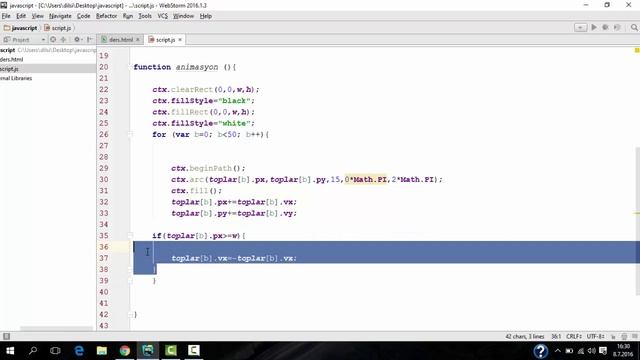Place the cursor on the "function animasyon" line

click(x=184, y=67)
